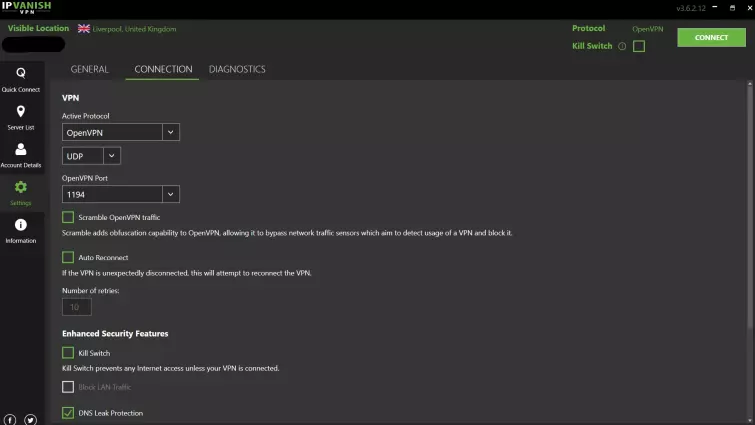Enable Auto Reconnect checkbox
This screenshot has width=755, height=425.
point(68,257)
